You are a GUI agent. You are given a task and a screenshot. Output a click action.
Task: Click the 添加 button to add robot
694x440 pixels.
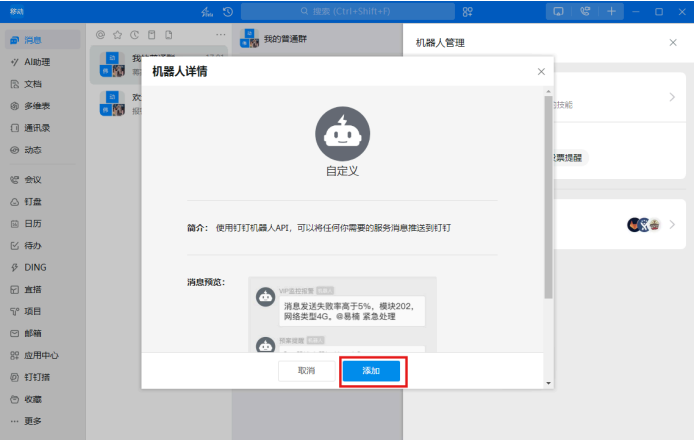pos(371,370)
